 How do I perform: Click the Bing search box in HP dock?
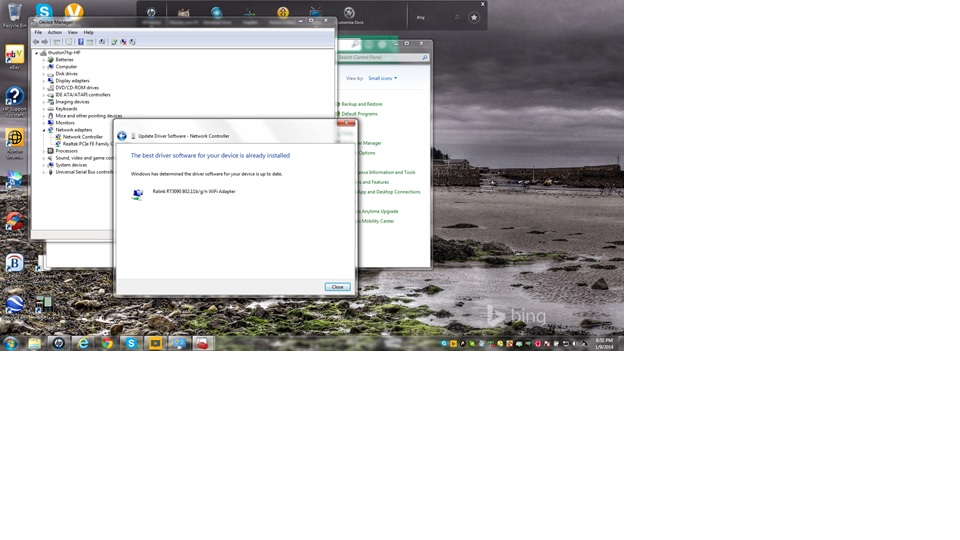437,18
